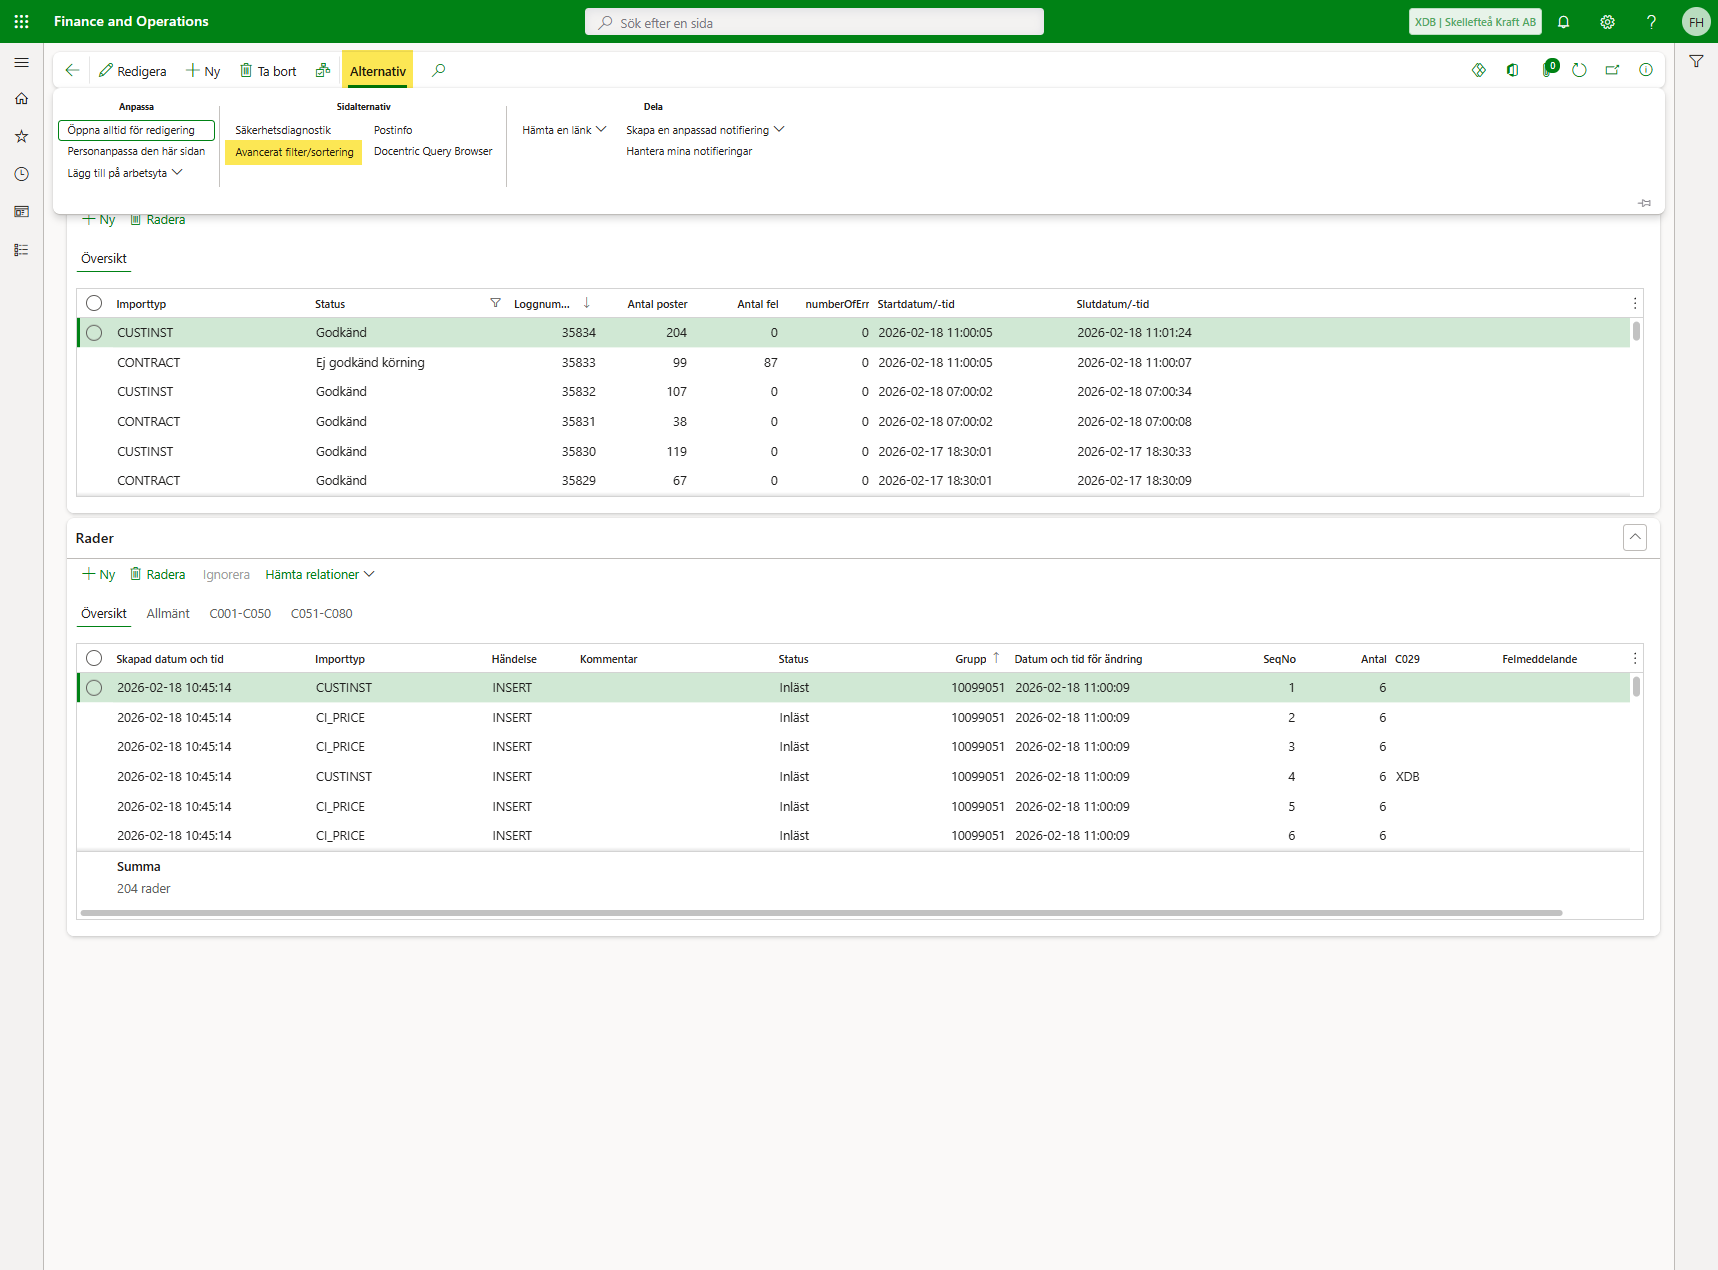
Task: Toggle select-all circle in Skapad datum header
Action: point(94,658)
